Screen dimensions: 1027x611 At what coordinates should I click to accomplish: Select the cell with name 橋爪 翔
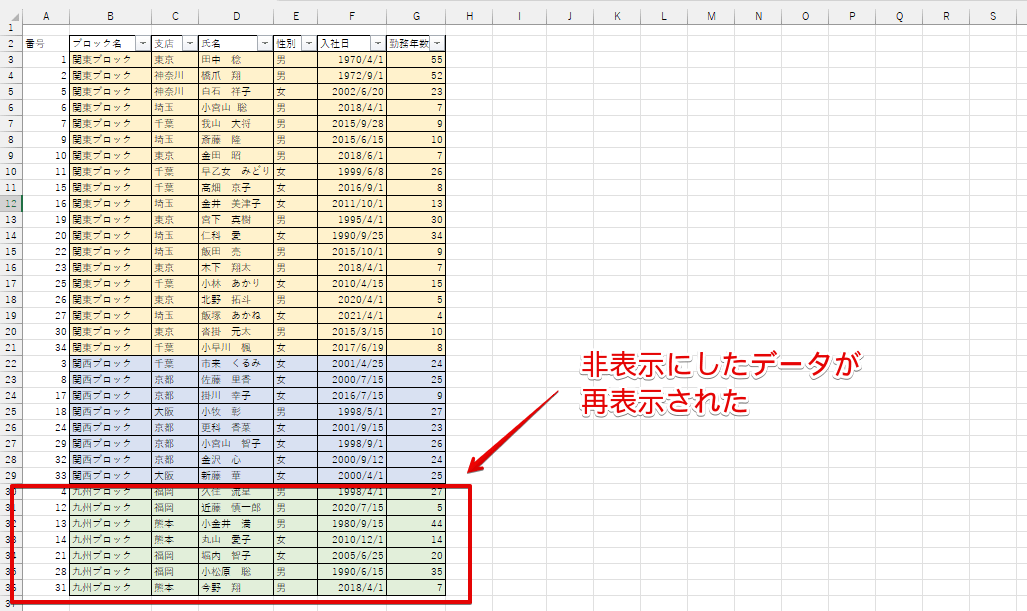tap(236, 75)
